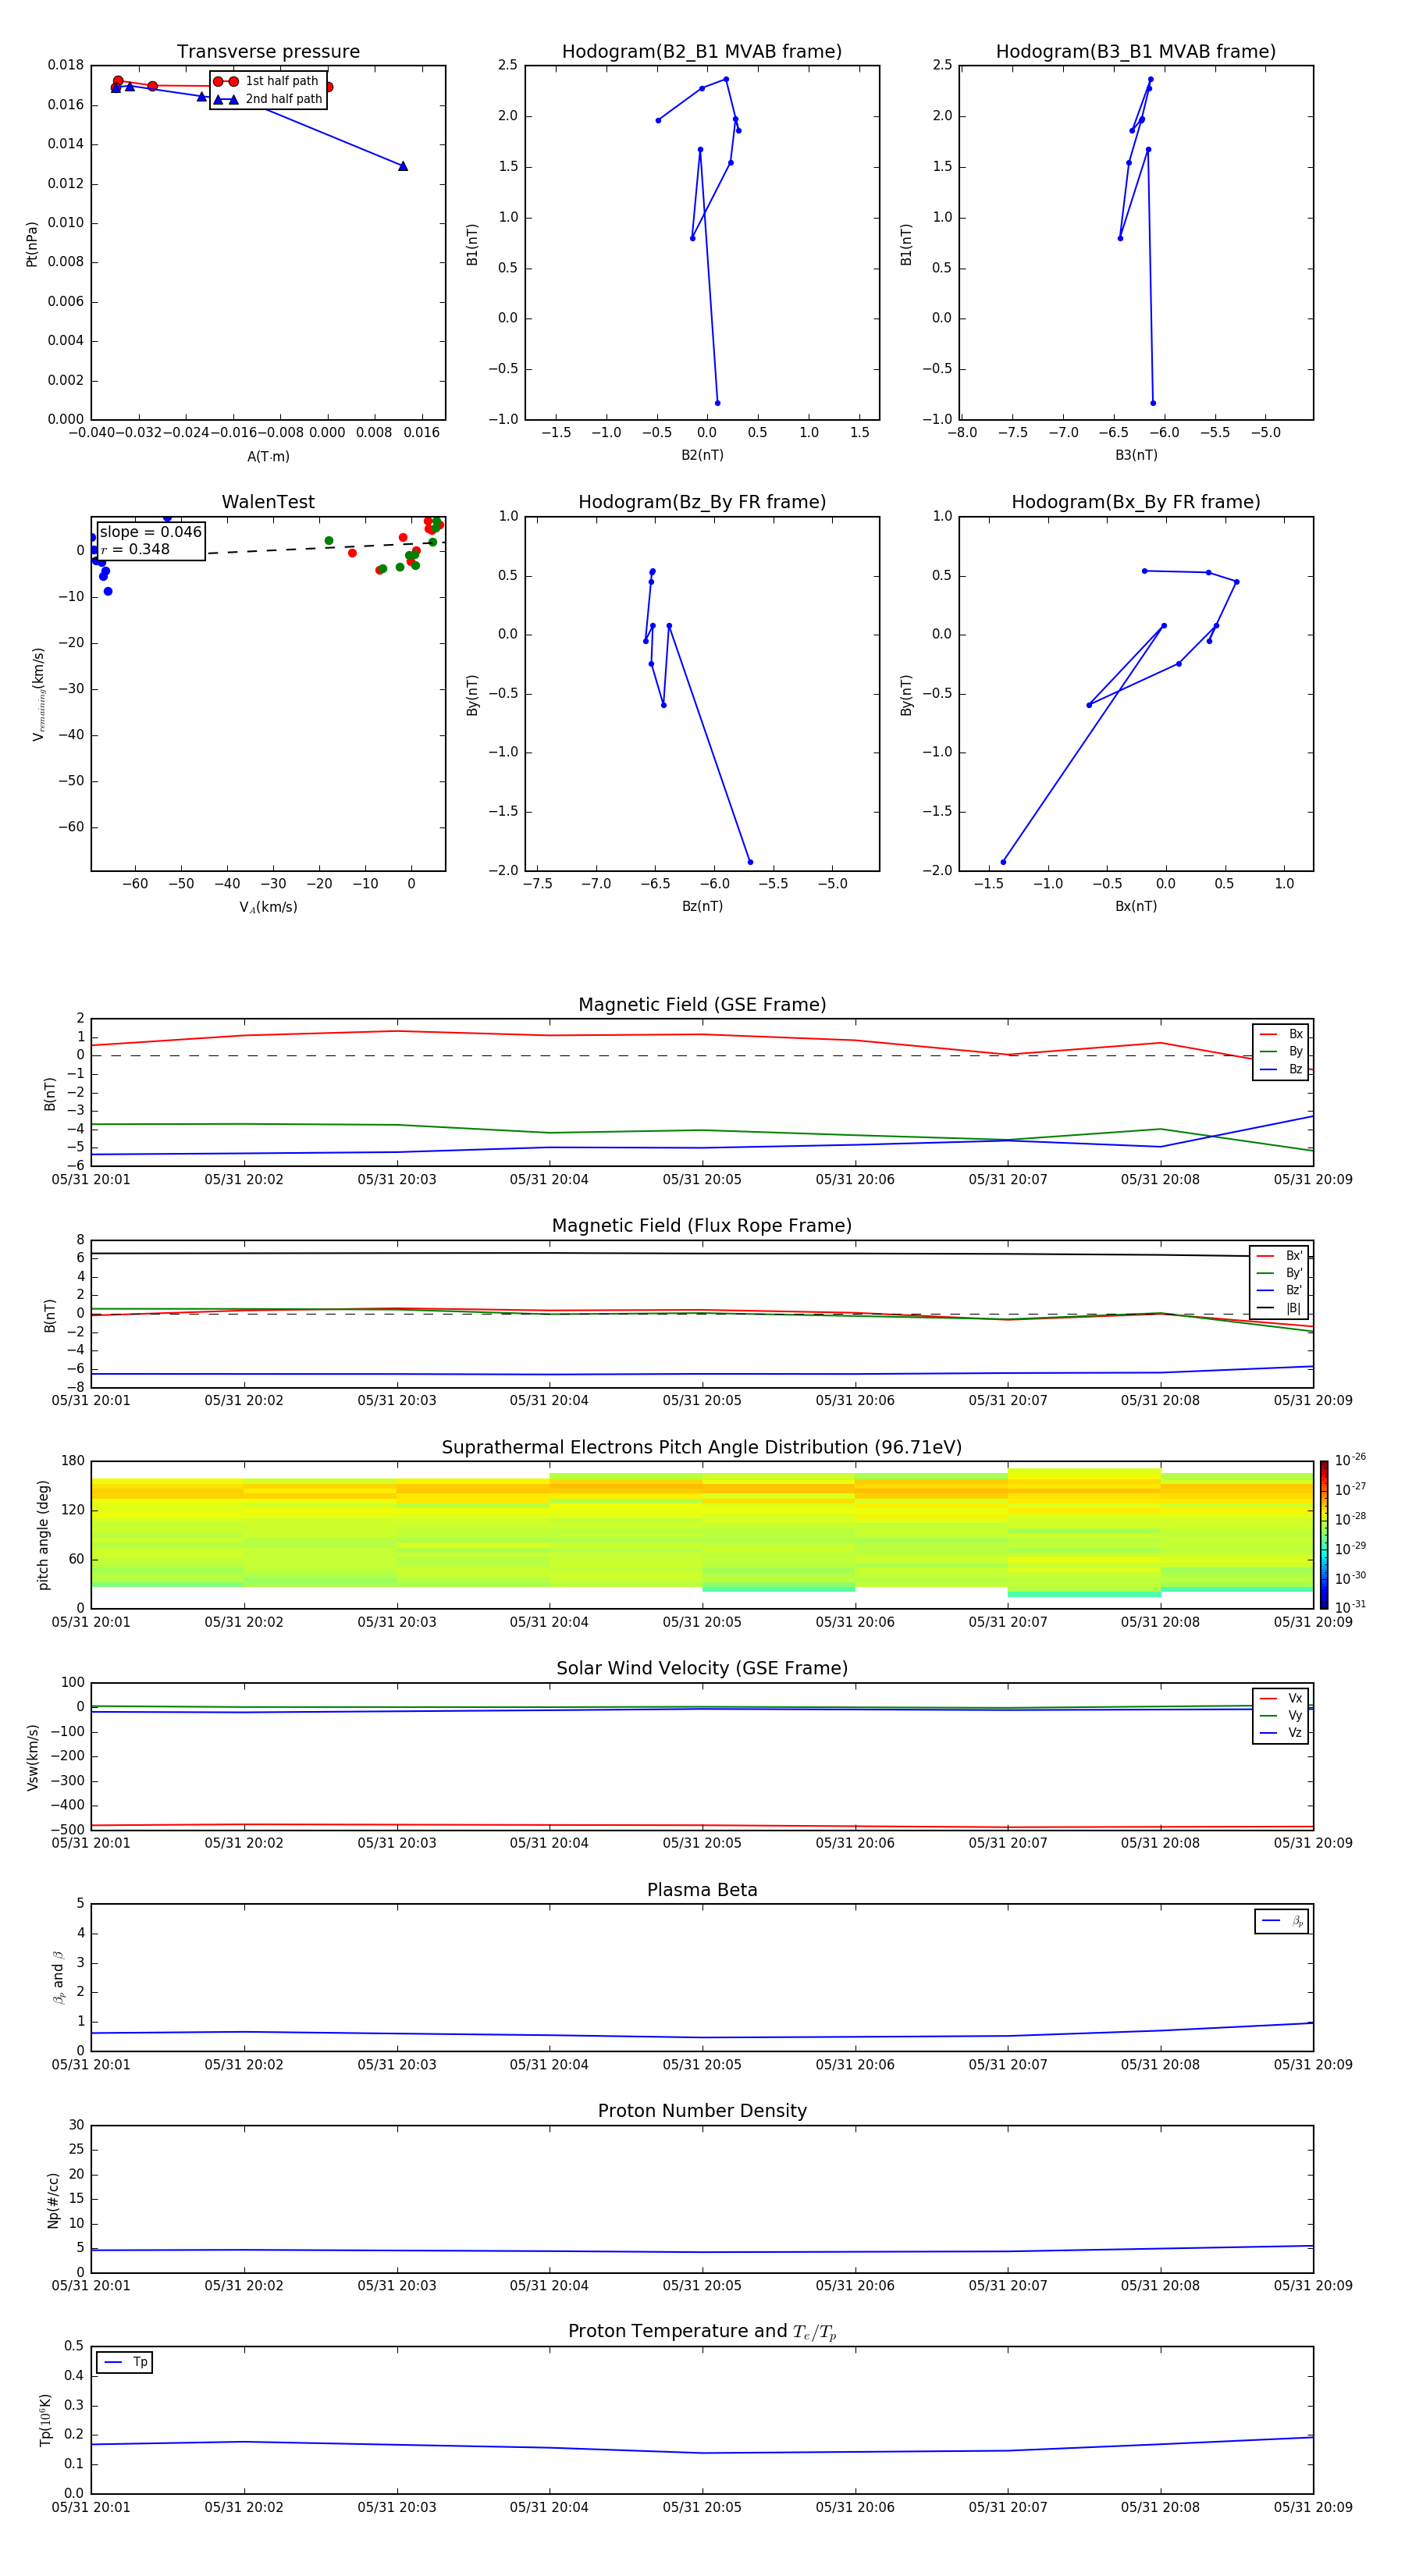Click the Vx legend entry

1281,1698
